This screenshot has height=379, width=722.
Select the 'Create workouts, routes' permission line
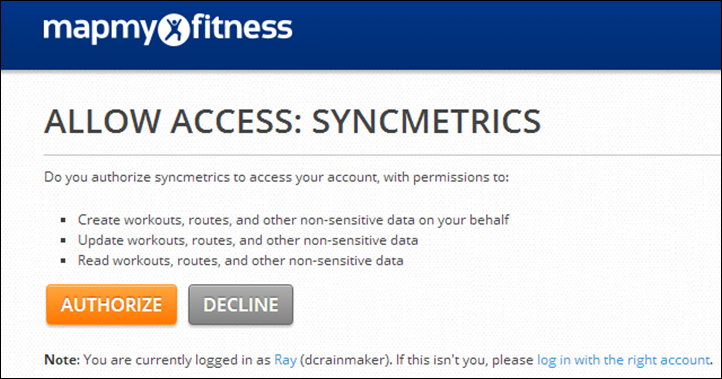[x=293, y=220]
